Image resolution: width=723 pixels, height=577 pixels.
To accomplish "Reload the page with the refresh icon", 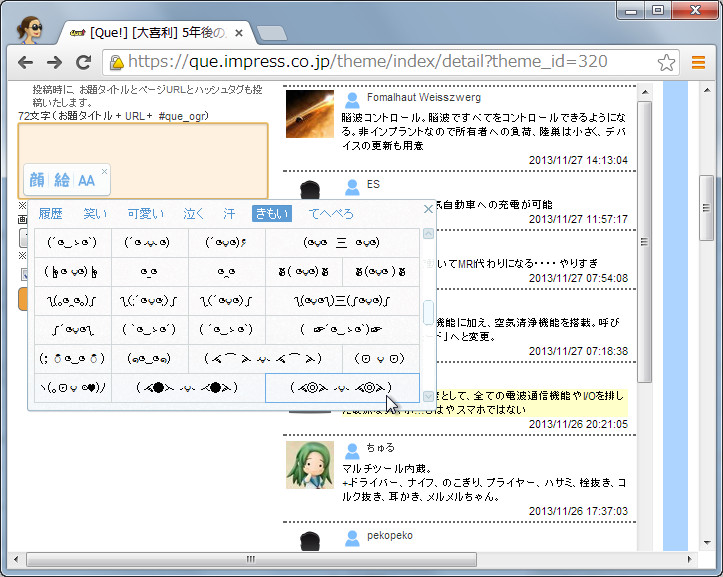I will tap(83, 62).
